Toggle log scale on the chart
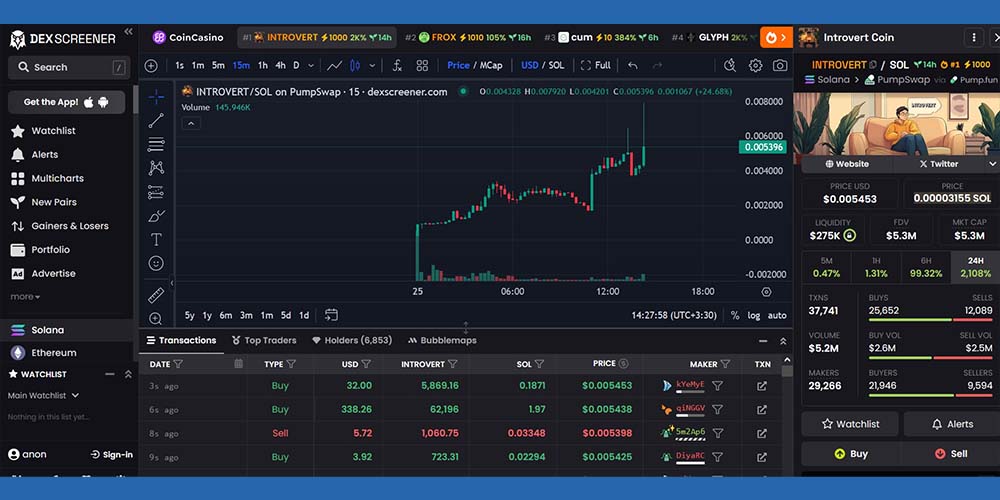Viewport: 1000px width, 500px height. pyautogui.click(x=753, y=315)
